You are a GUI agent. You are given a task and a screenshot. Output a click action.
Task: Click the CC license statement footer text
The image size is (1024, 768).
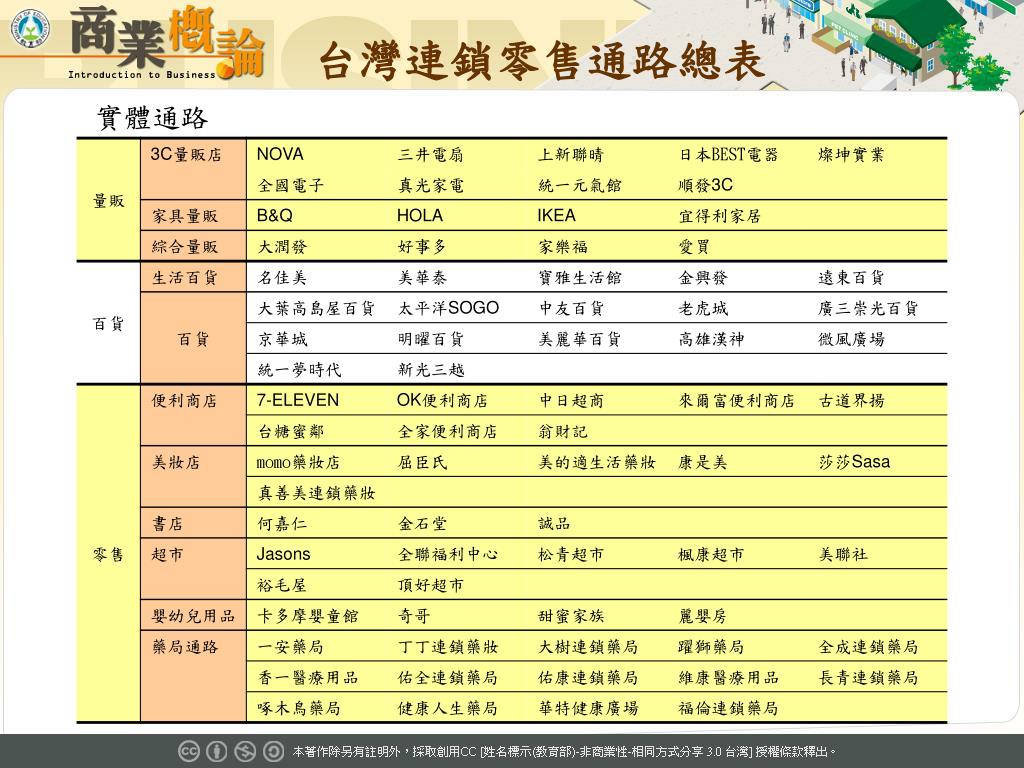[564, 752]
